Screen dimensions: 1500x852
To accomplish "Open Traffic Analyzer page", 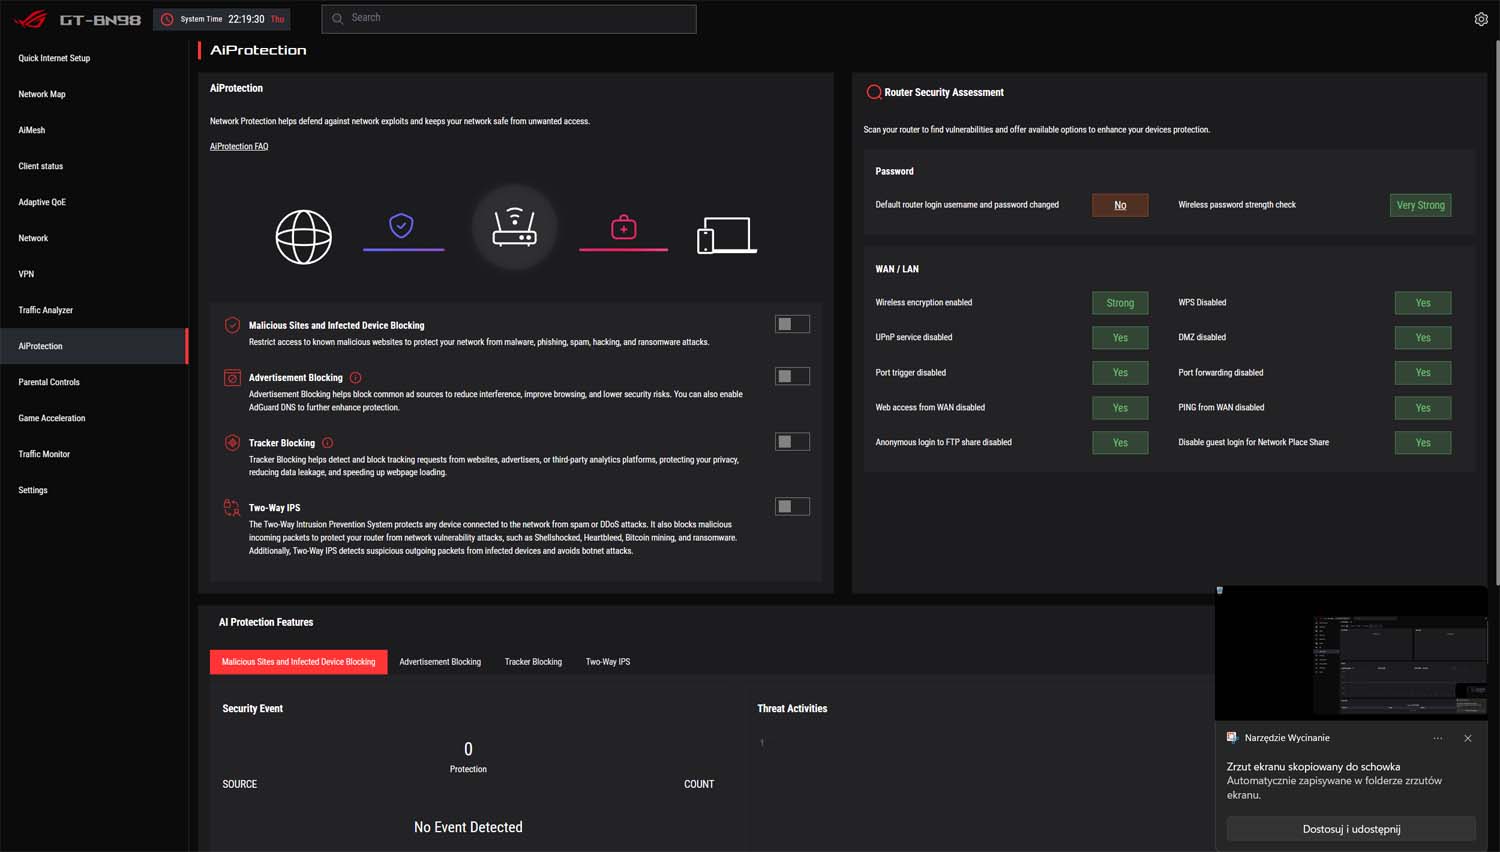I will (x=94, y=310).
